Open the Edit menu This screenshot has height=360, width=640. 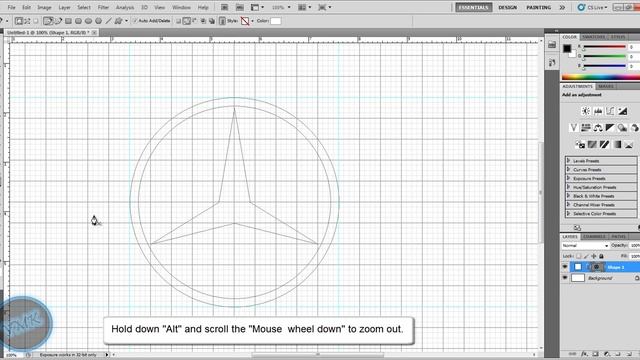point(26,7)
